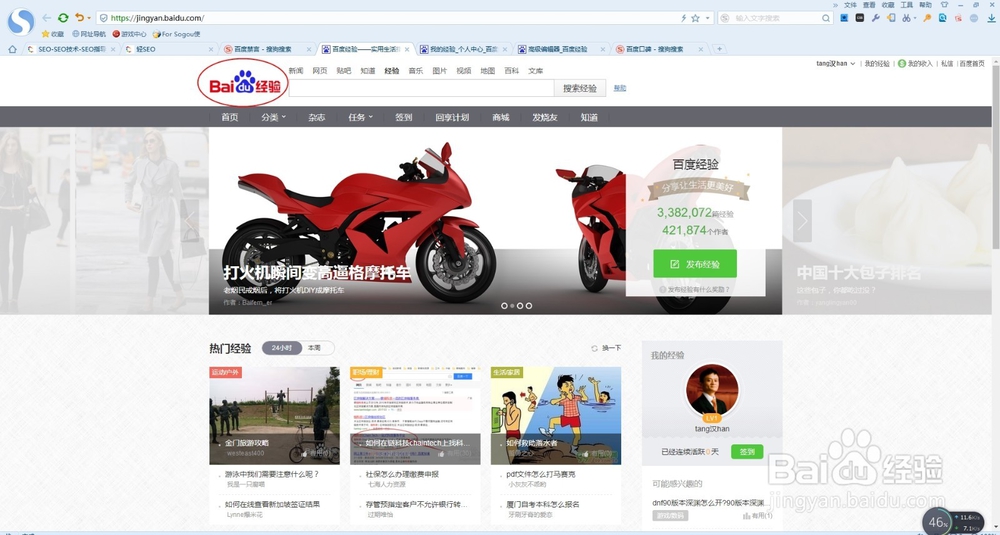Open the wrench tools icon
The image size is (1000, 535).
click(x=876, y=18)
